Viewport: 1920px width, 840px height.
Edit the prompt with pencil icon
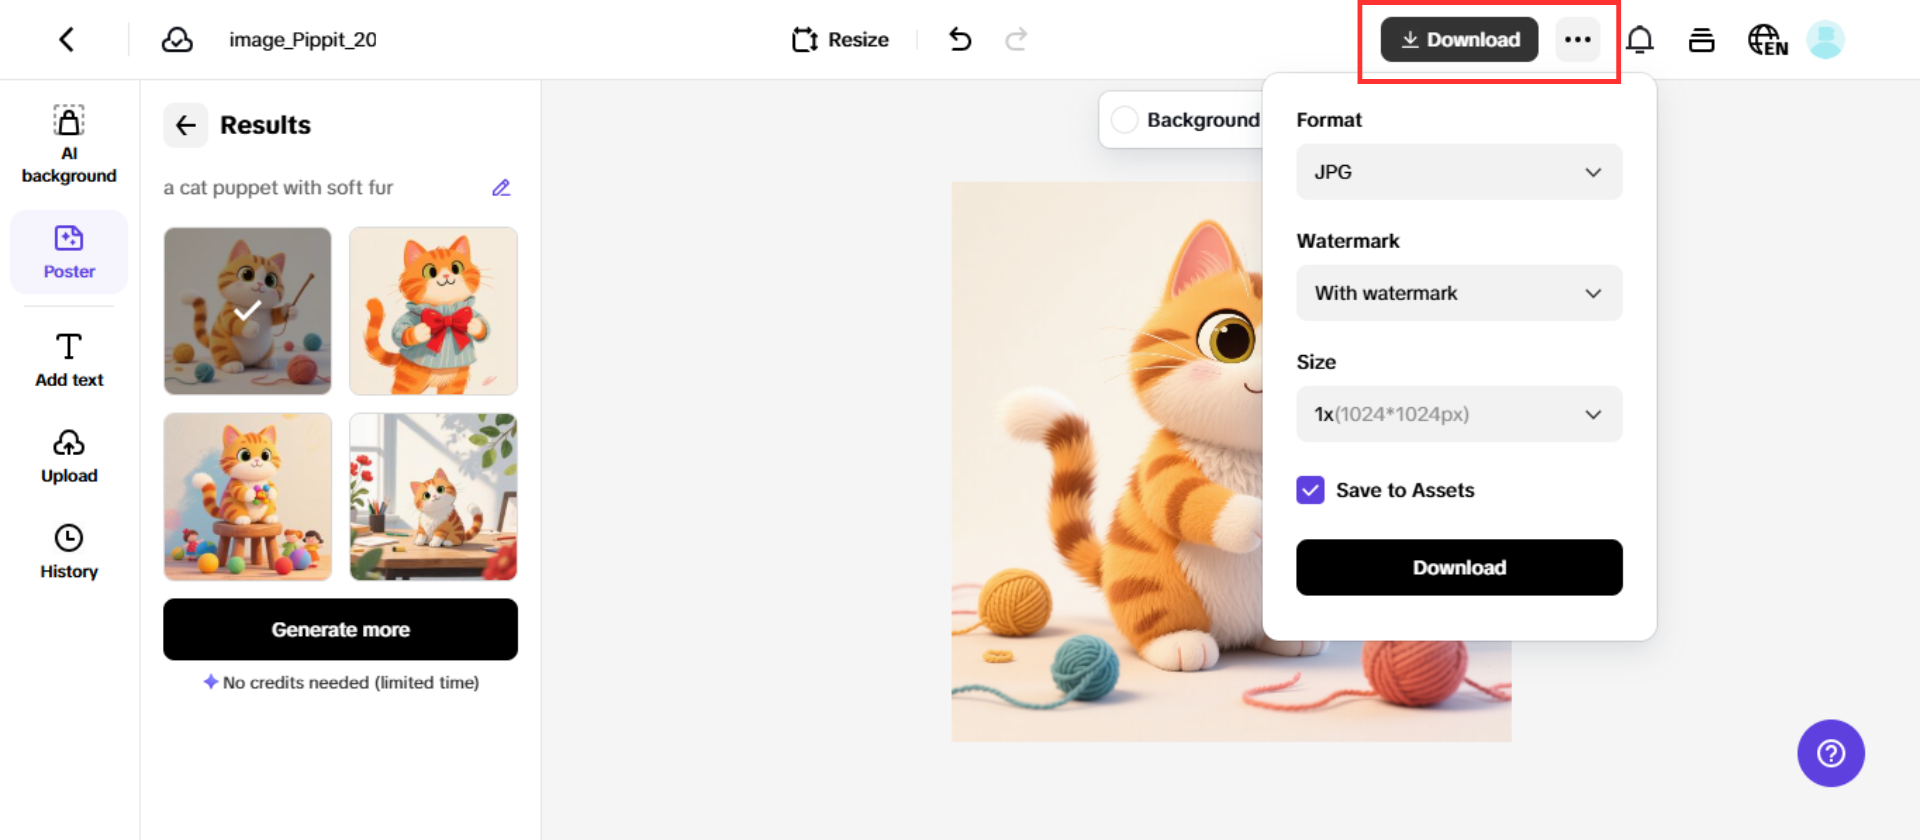tap(501, 188)
